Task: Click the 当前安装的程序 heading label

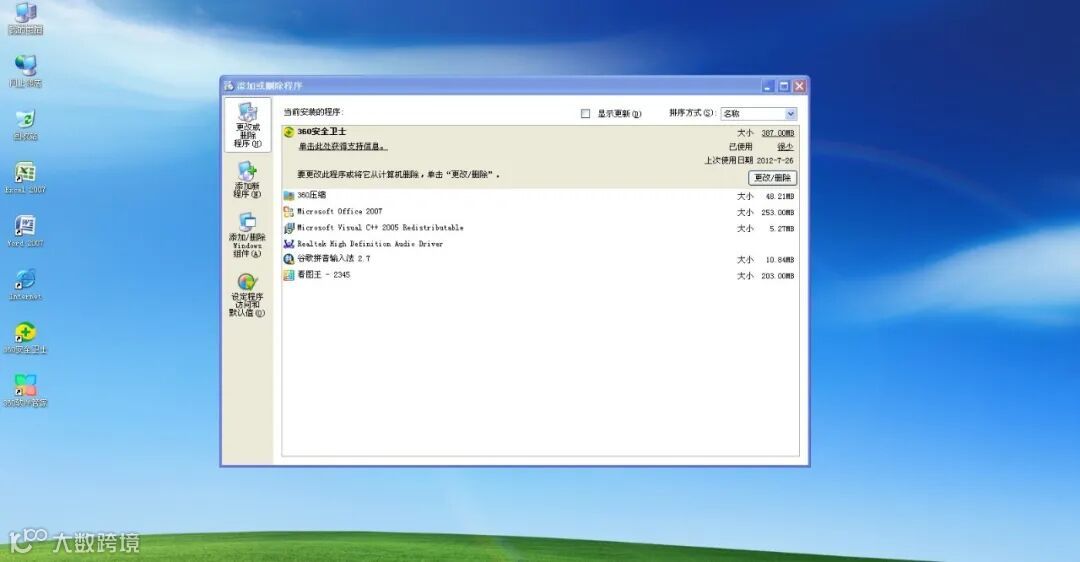Action: (313, 112)
